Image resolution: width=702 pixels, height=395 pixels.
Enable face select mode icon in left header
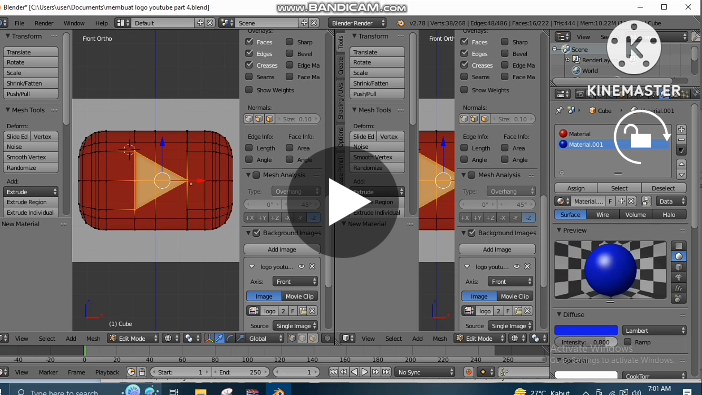(x=313, y=339)
